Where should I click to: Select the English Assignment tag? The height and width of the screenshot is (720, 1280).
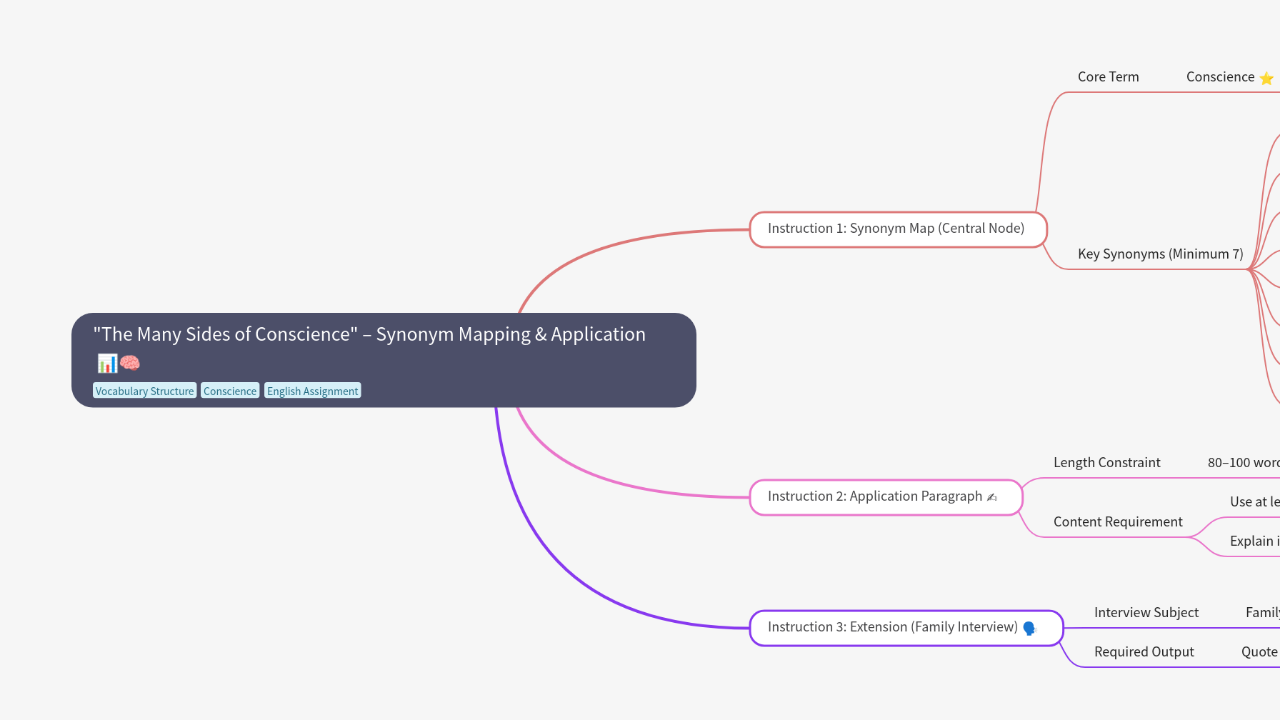(312, 391)
